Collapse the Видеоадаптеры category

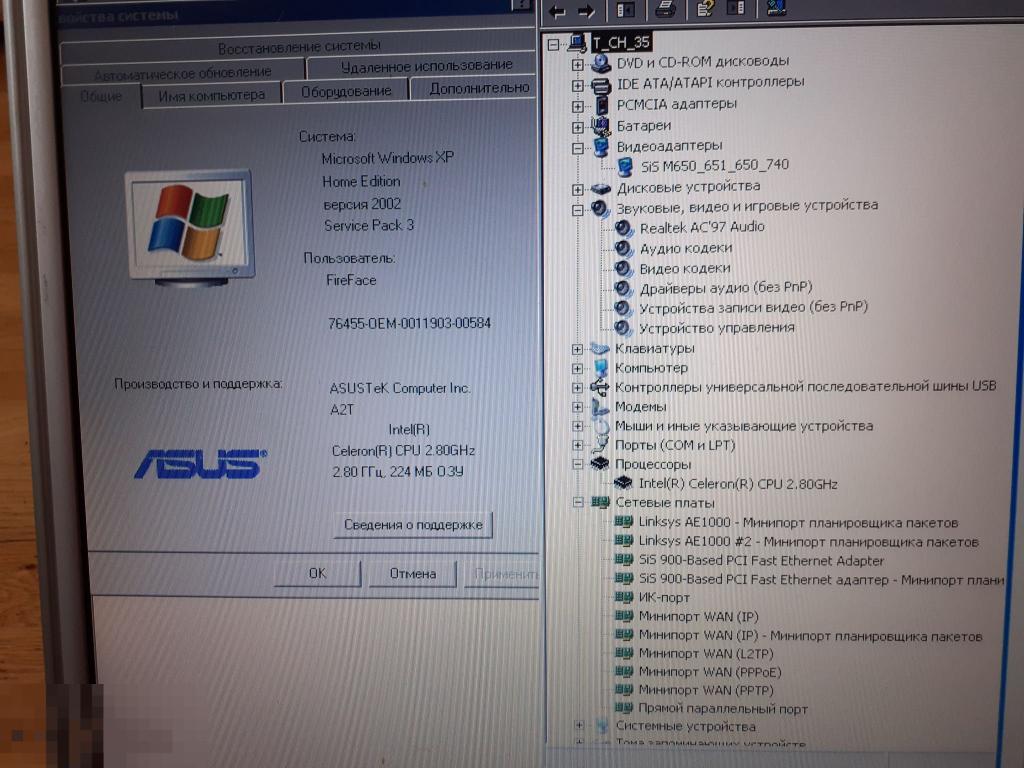(x=578, y=147)
